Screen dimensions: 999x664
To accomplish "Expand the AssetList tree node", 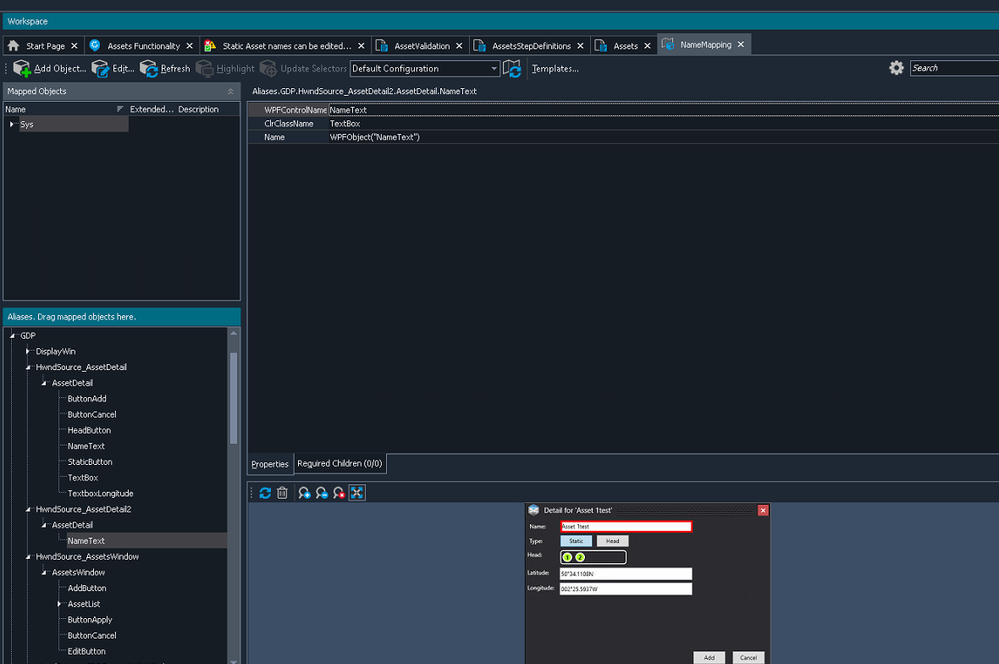I will (x=60, y=605).
